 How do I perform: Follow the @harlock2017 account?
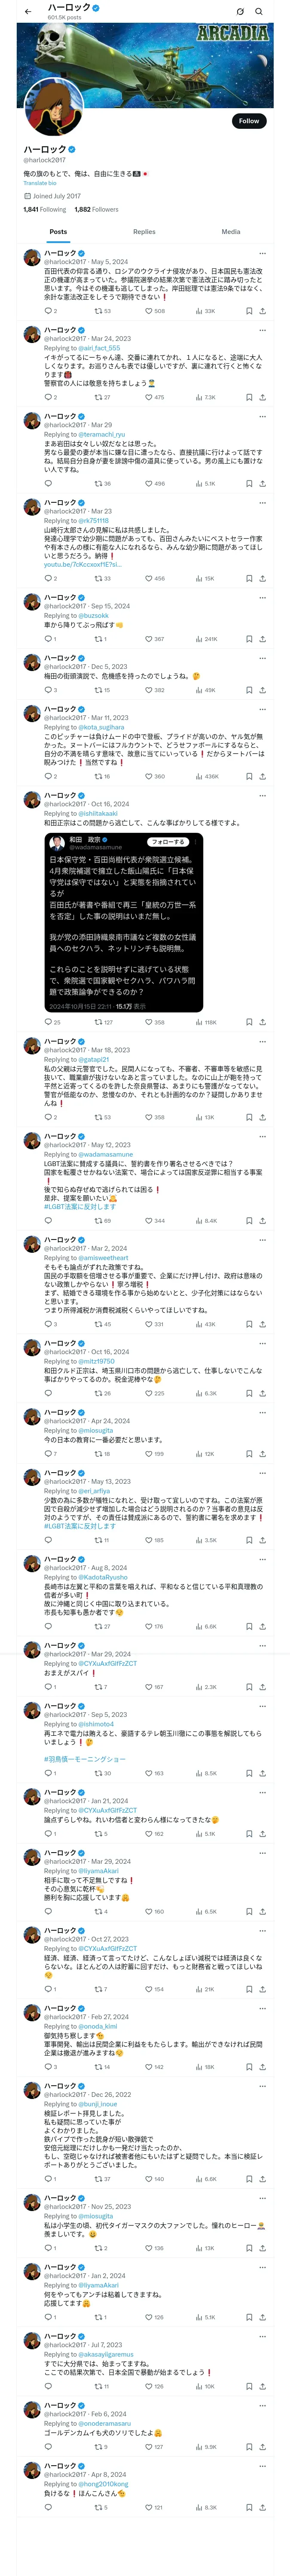[x=248, y=121]
